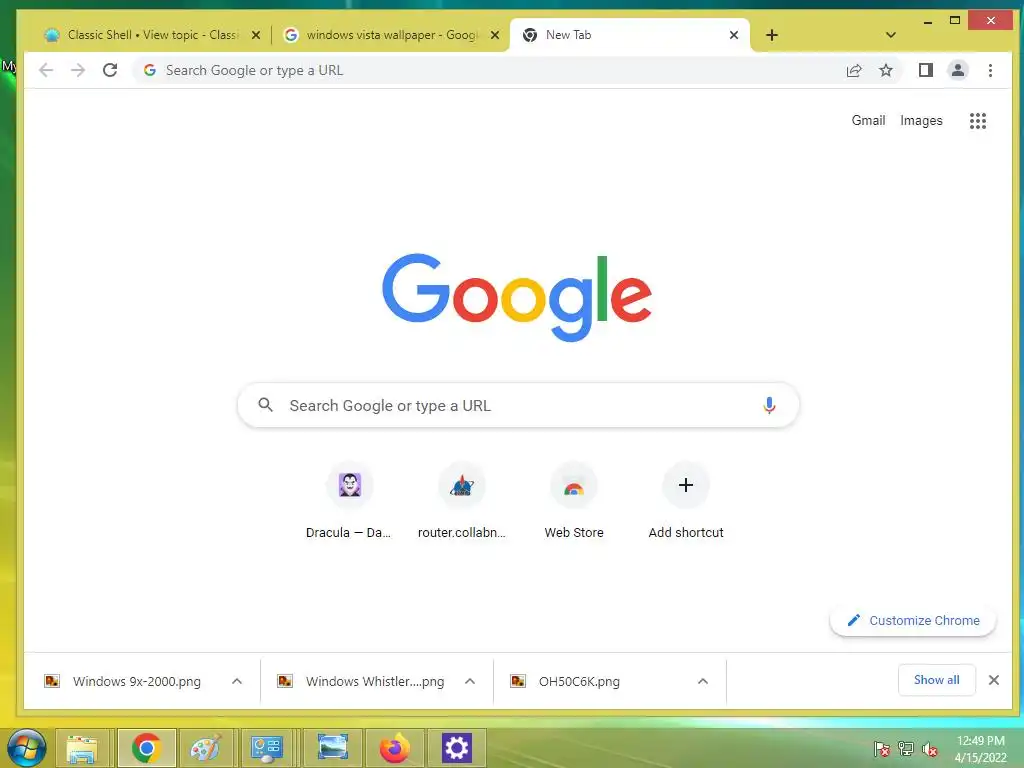Click the Google logo

(517, 297)
